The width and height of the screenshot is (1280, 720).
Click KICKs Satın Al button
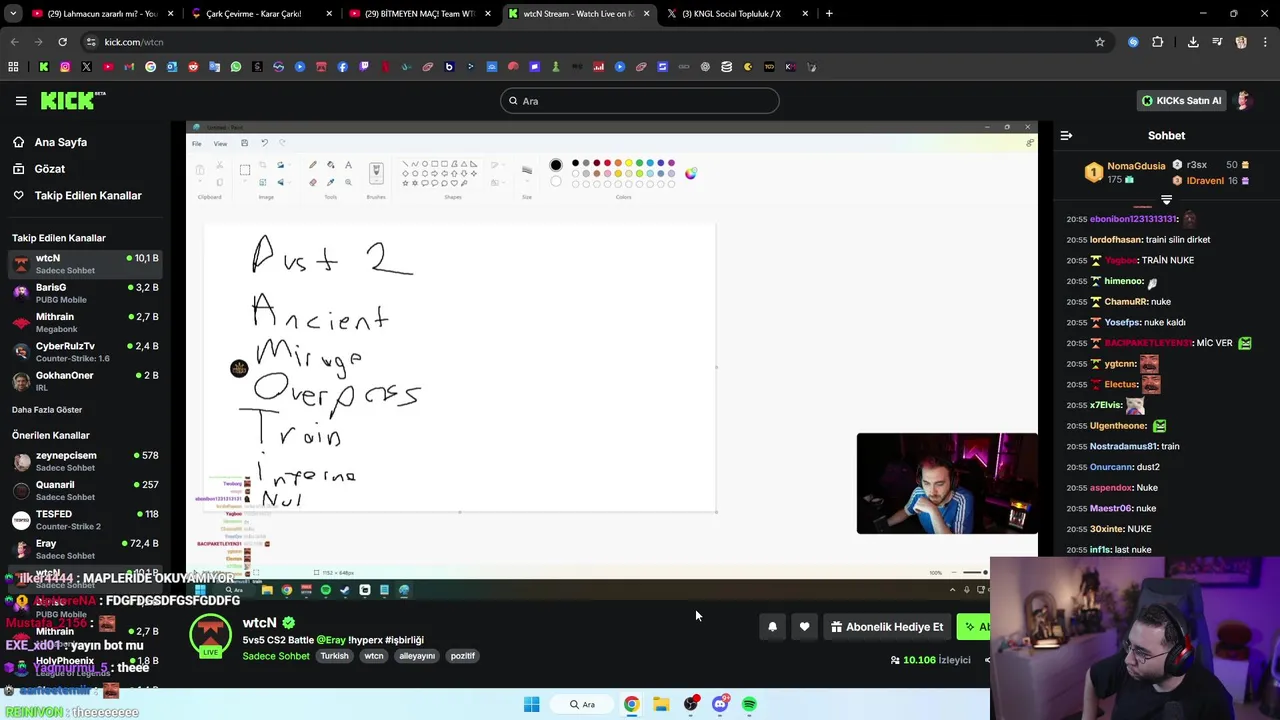click(1182, 101)
